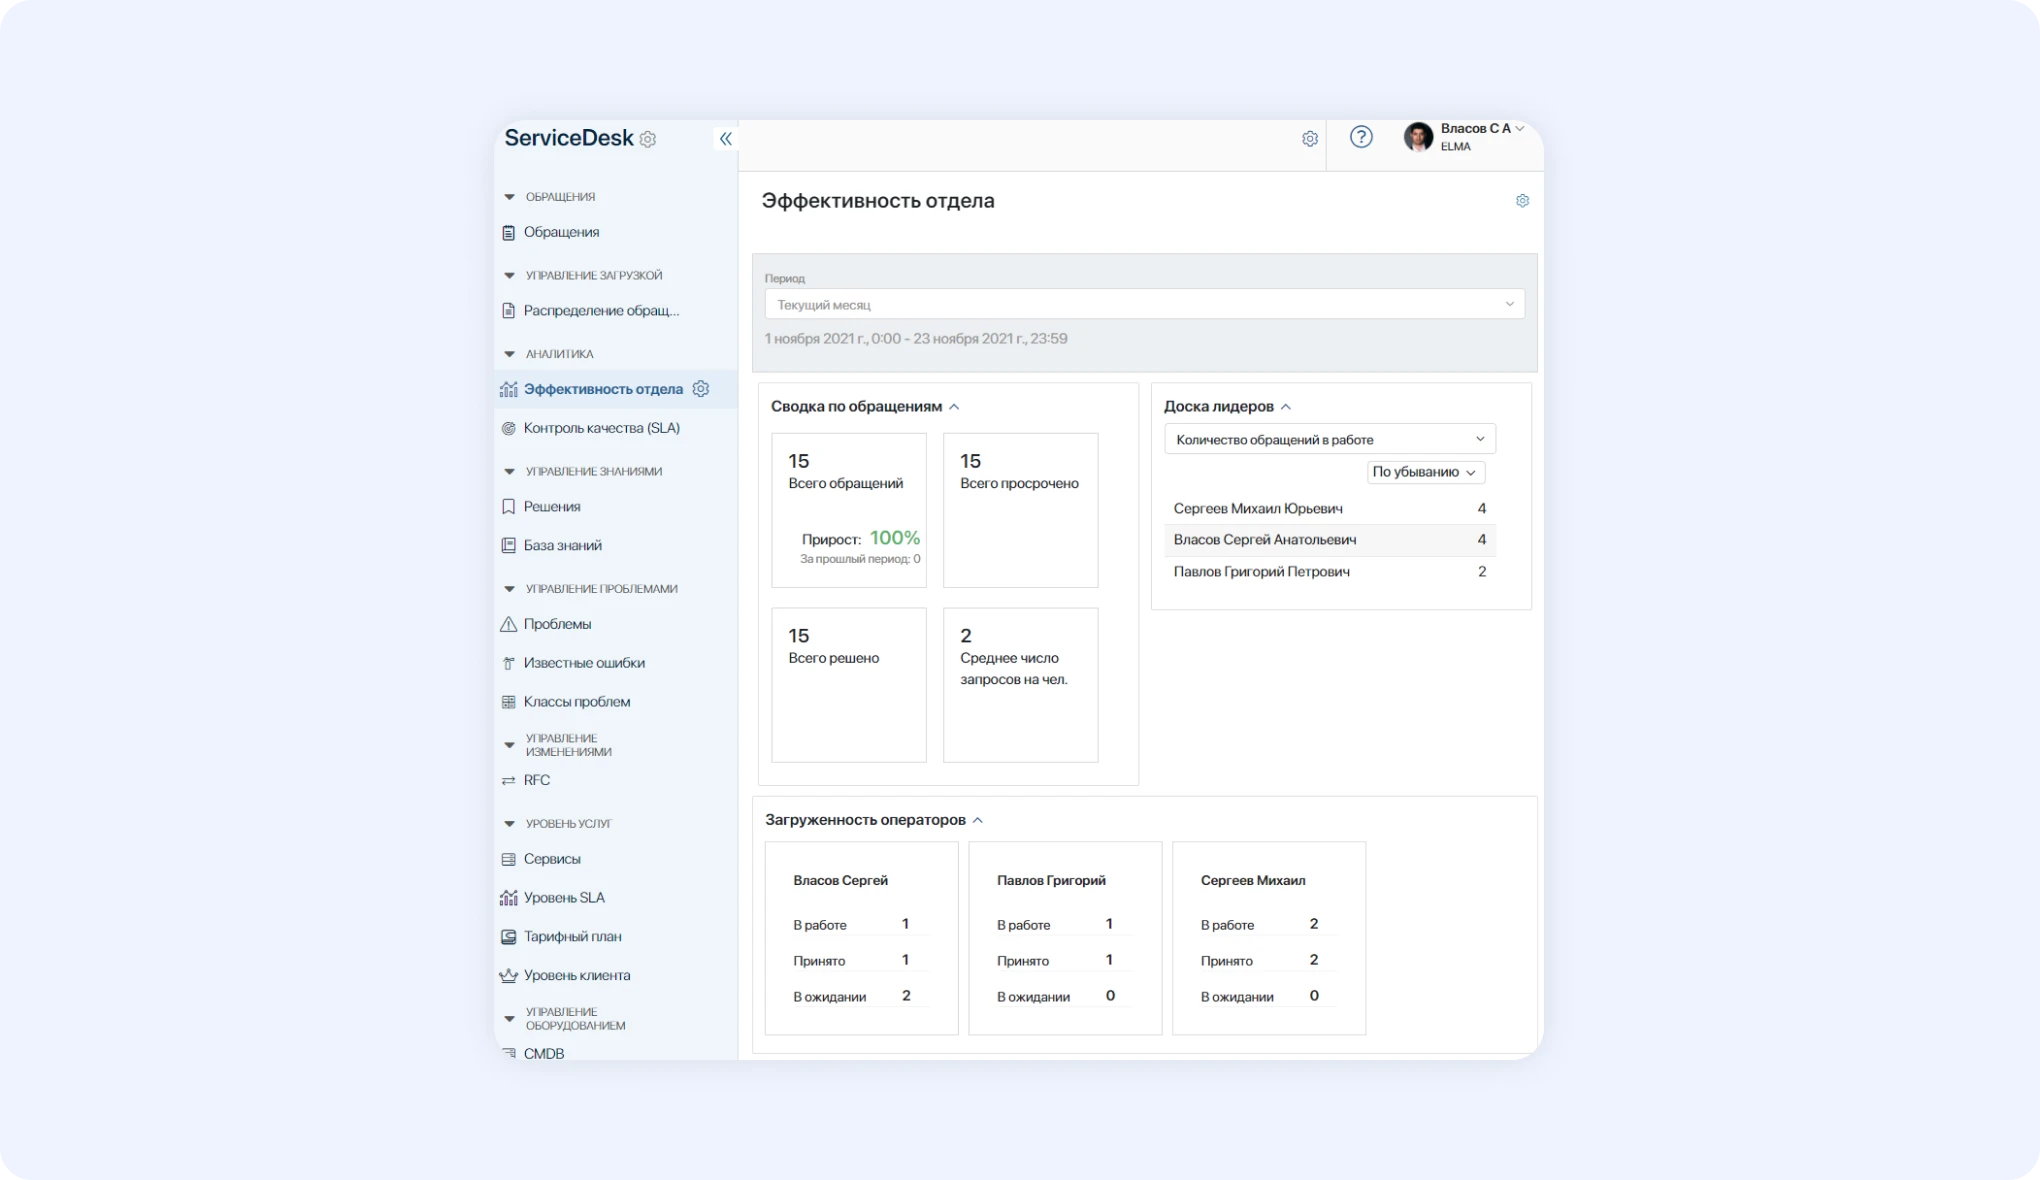Open help via question mark icon
The width and height of the screenshot is (2040, 1180).
tap(1360, 138)
